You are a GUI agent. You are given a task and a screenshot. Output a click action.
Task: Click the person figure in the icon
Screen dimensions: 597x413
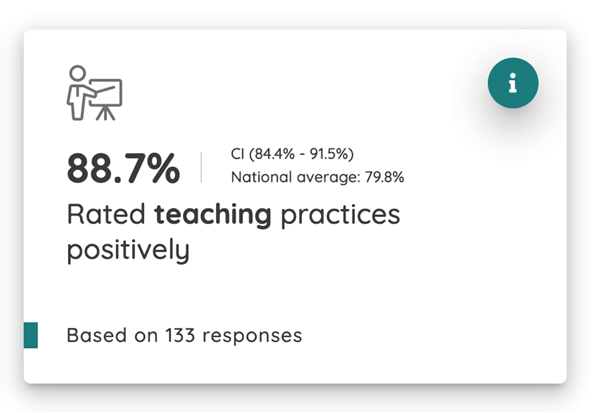pos(78,93)
